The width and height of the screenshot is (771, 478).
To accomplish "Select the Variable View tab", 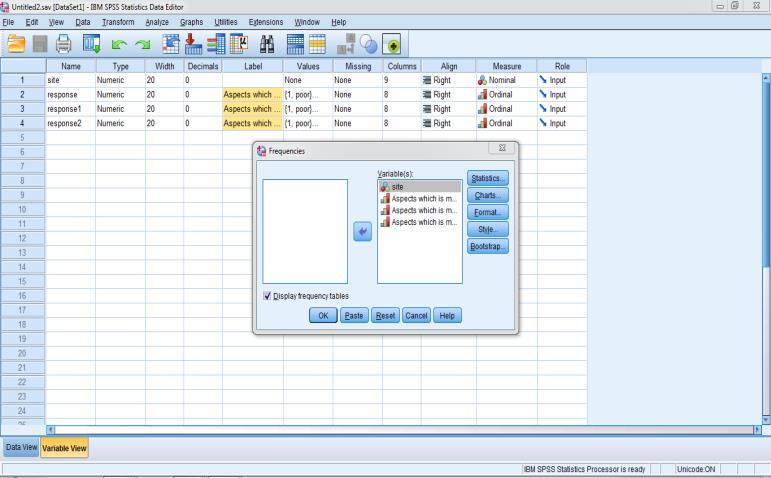I will coord(64,448).
